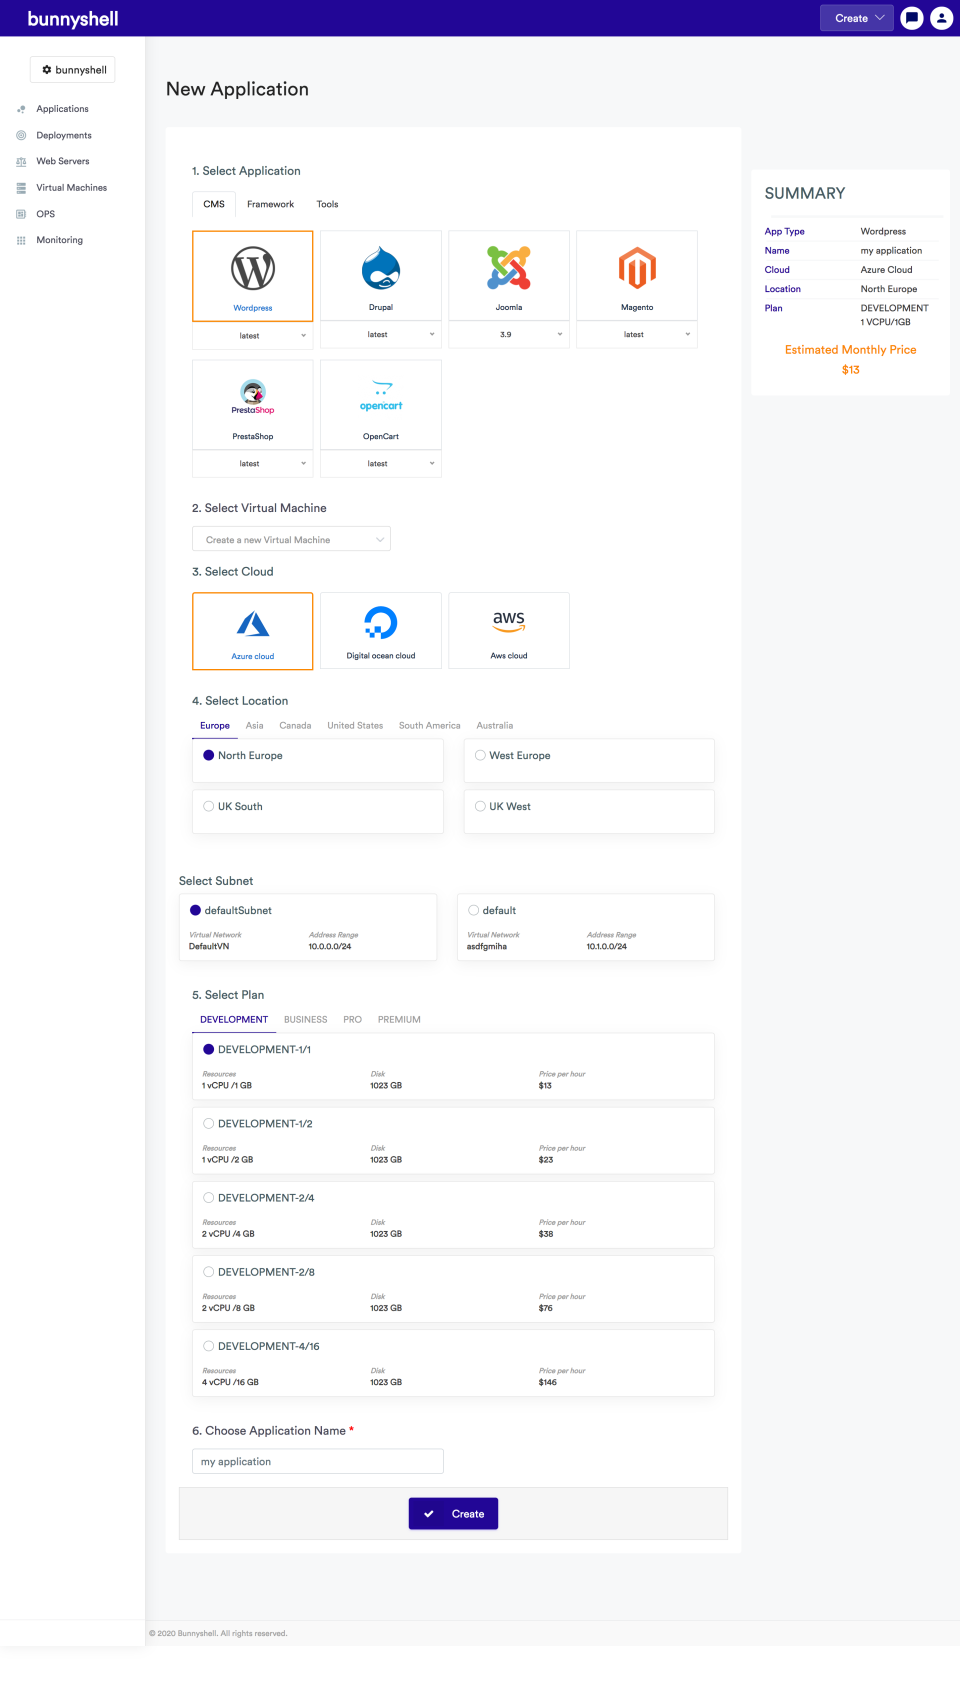
Task: Select the UK West location radio
Action: pyautogui.click(x=480, y=806)
